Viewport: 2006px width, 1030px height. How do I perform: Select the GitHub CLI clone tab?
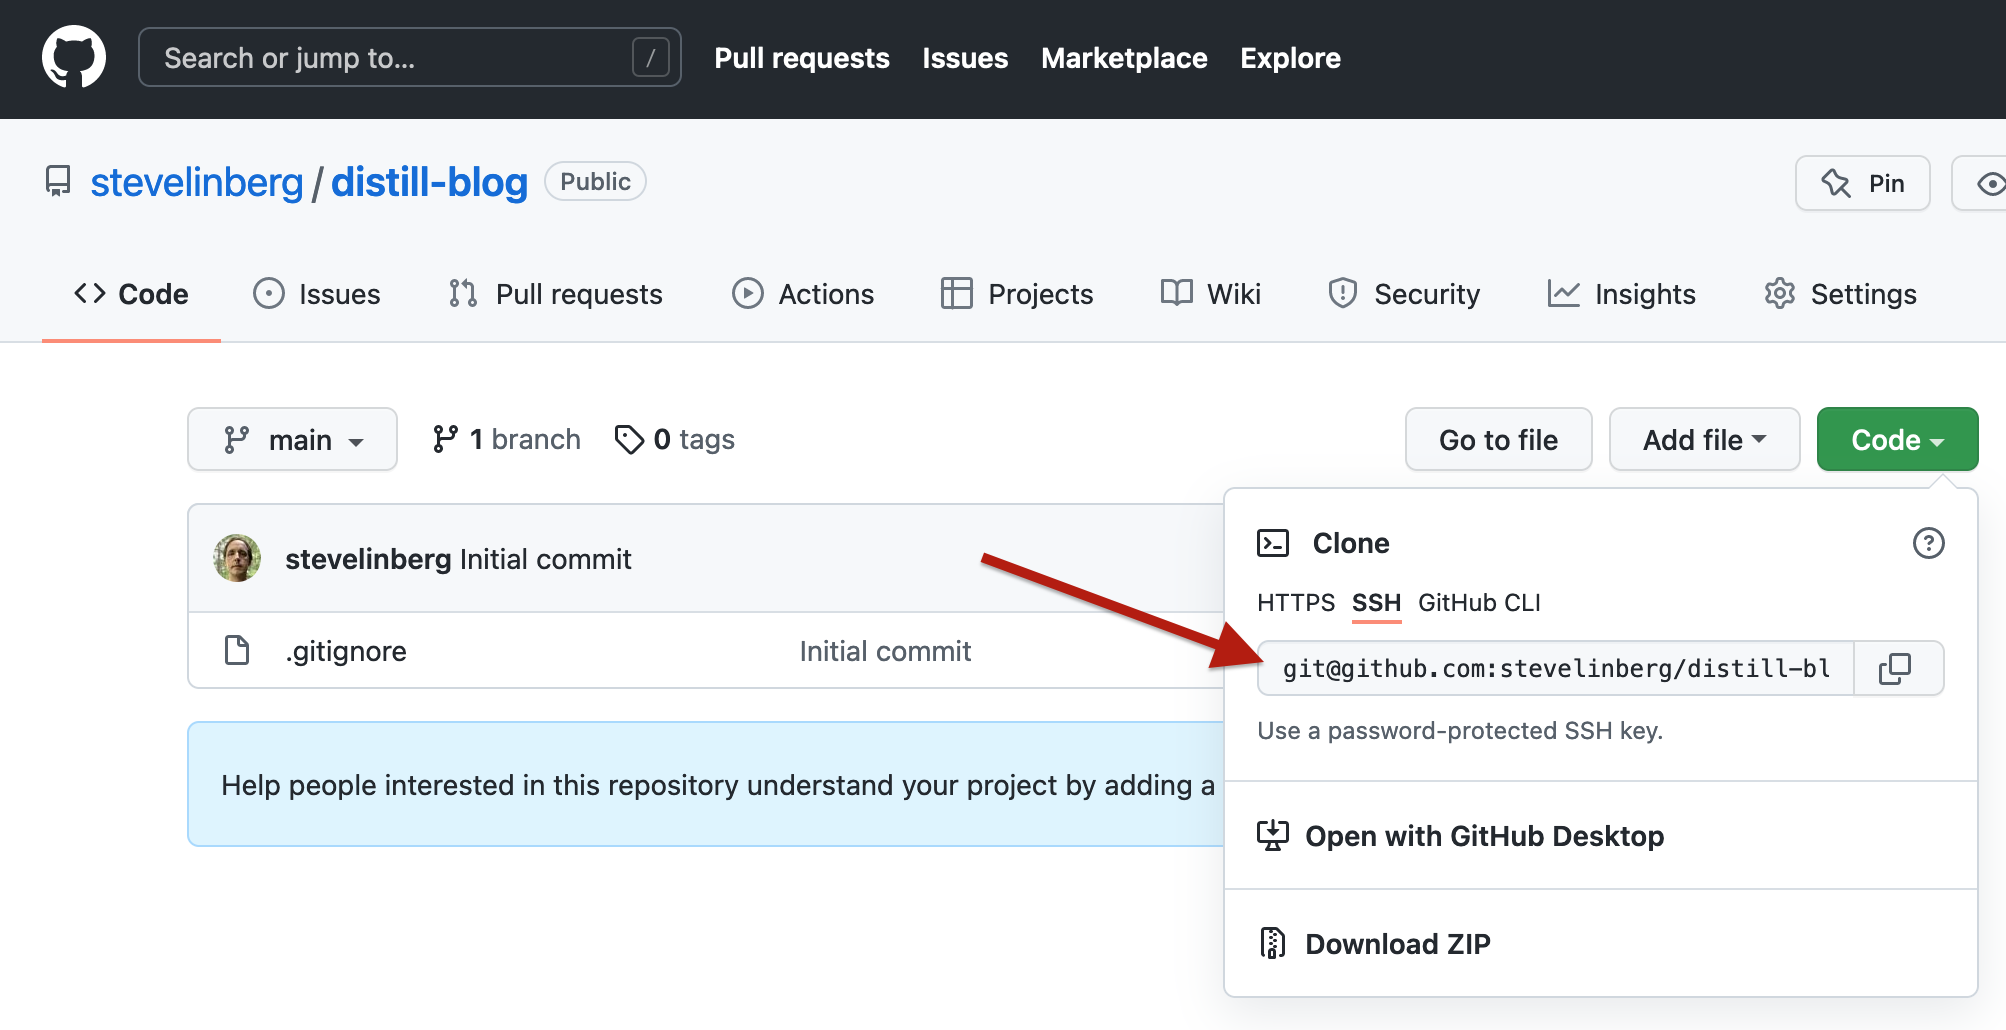pyautogui.click(x=1479, y=603)
